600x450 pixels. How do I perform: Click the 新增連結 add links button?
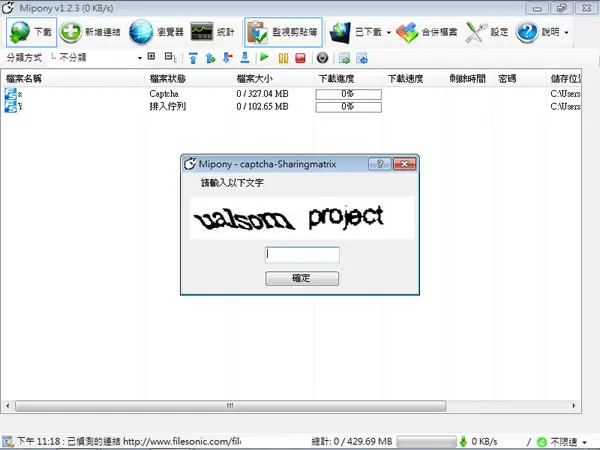[x=90, y=32]
